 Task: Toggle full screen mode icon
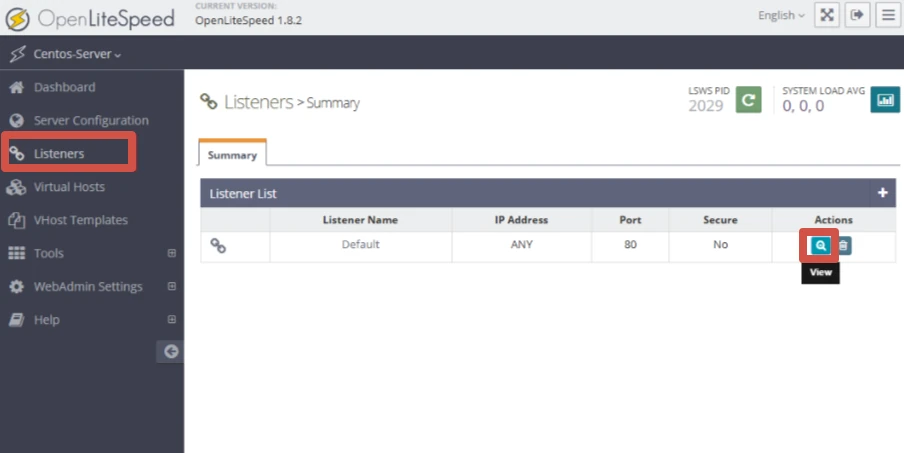click(x=827, y=15)
